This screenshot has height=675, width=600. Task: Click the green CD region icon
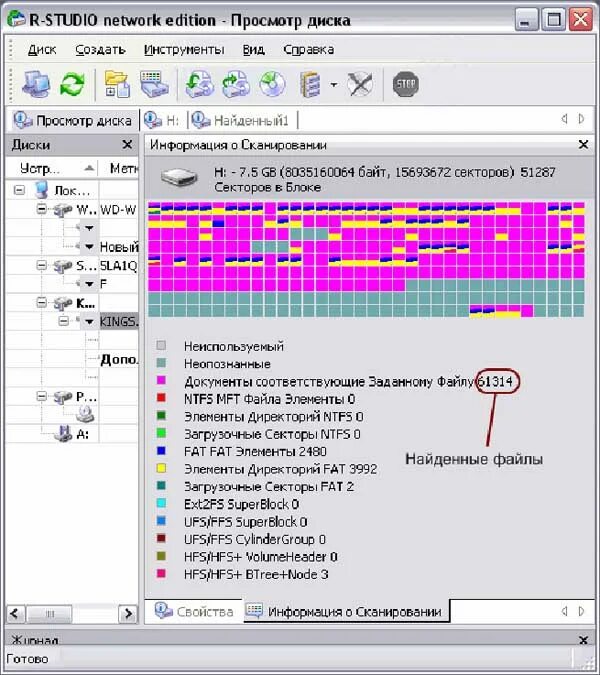[272, 84]
